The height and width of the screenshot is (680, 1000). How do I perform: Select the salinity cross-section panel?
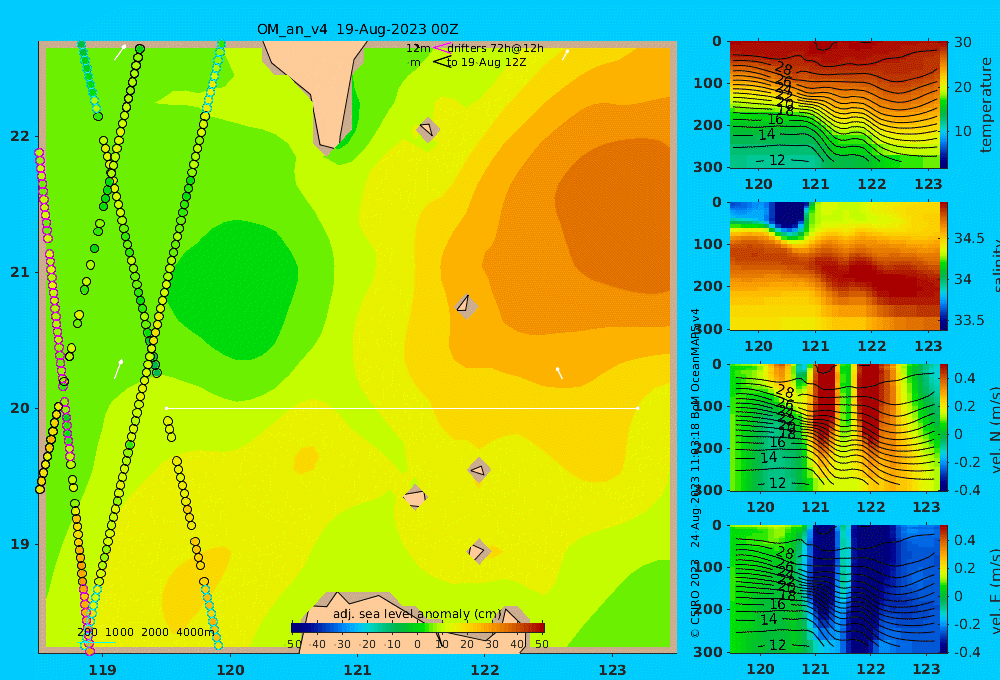[x=834, y=266]
